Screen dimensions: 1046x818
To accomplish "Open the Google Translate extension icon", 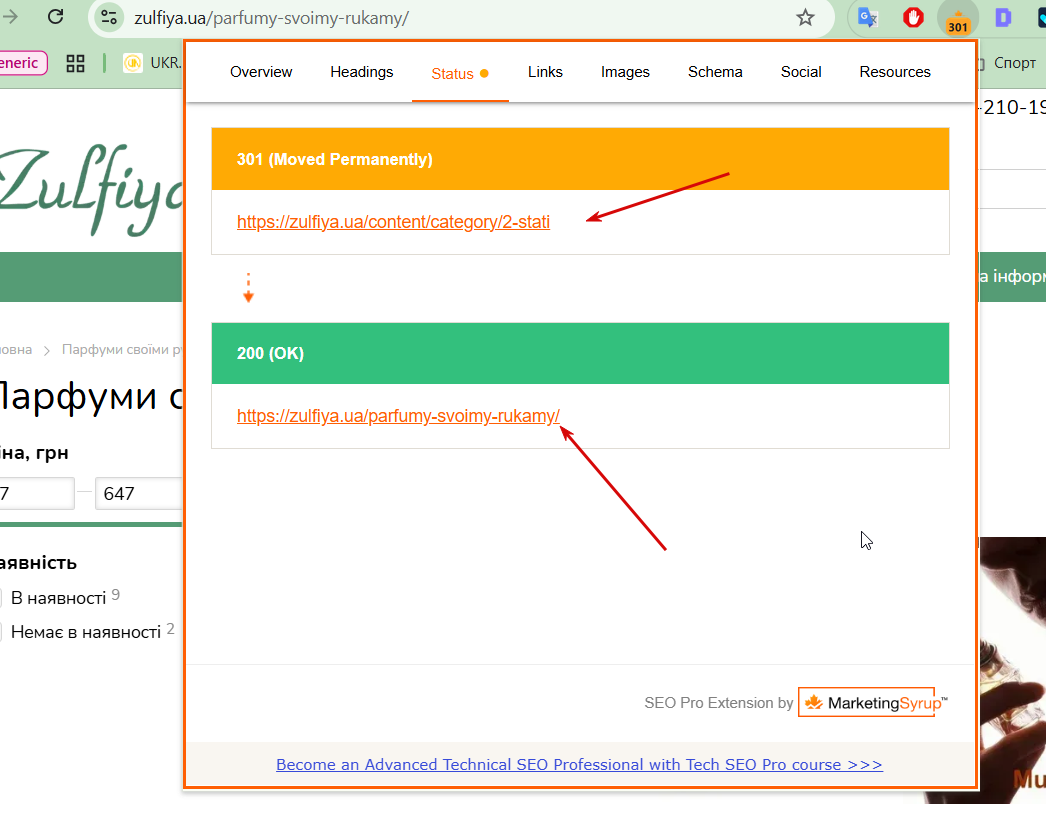I will click(867, 17).
